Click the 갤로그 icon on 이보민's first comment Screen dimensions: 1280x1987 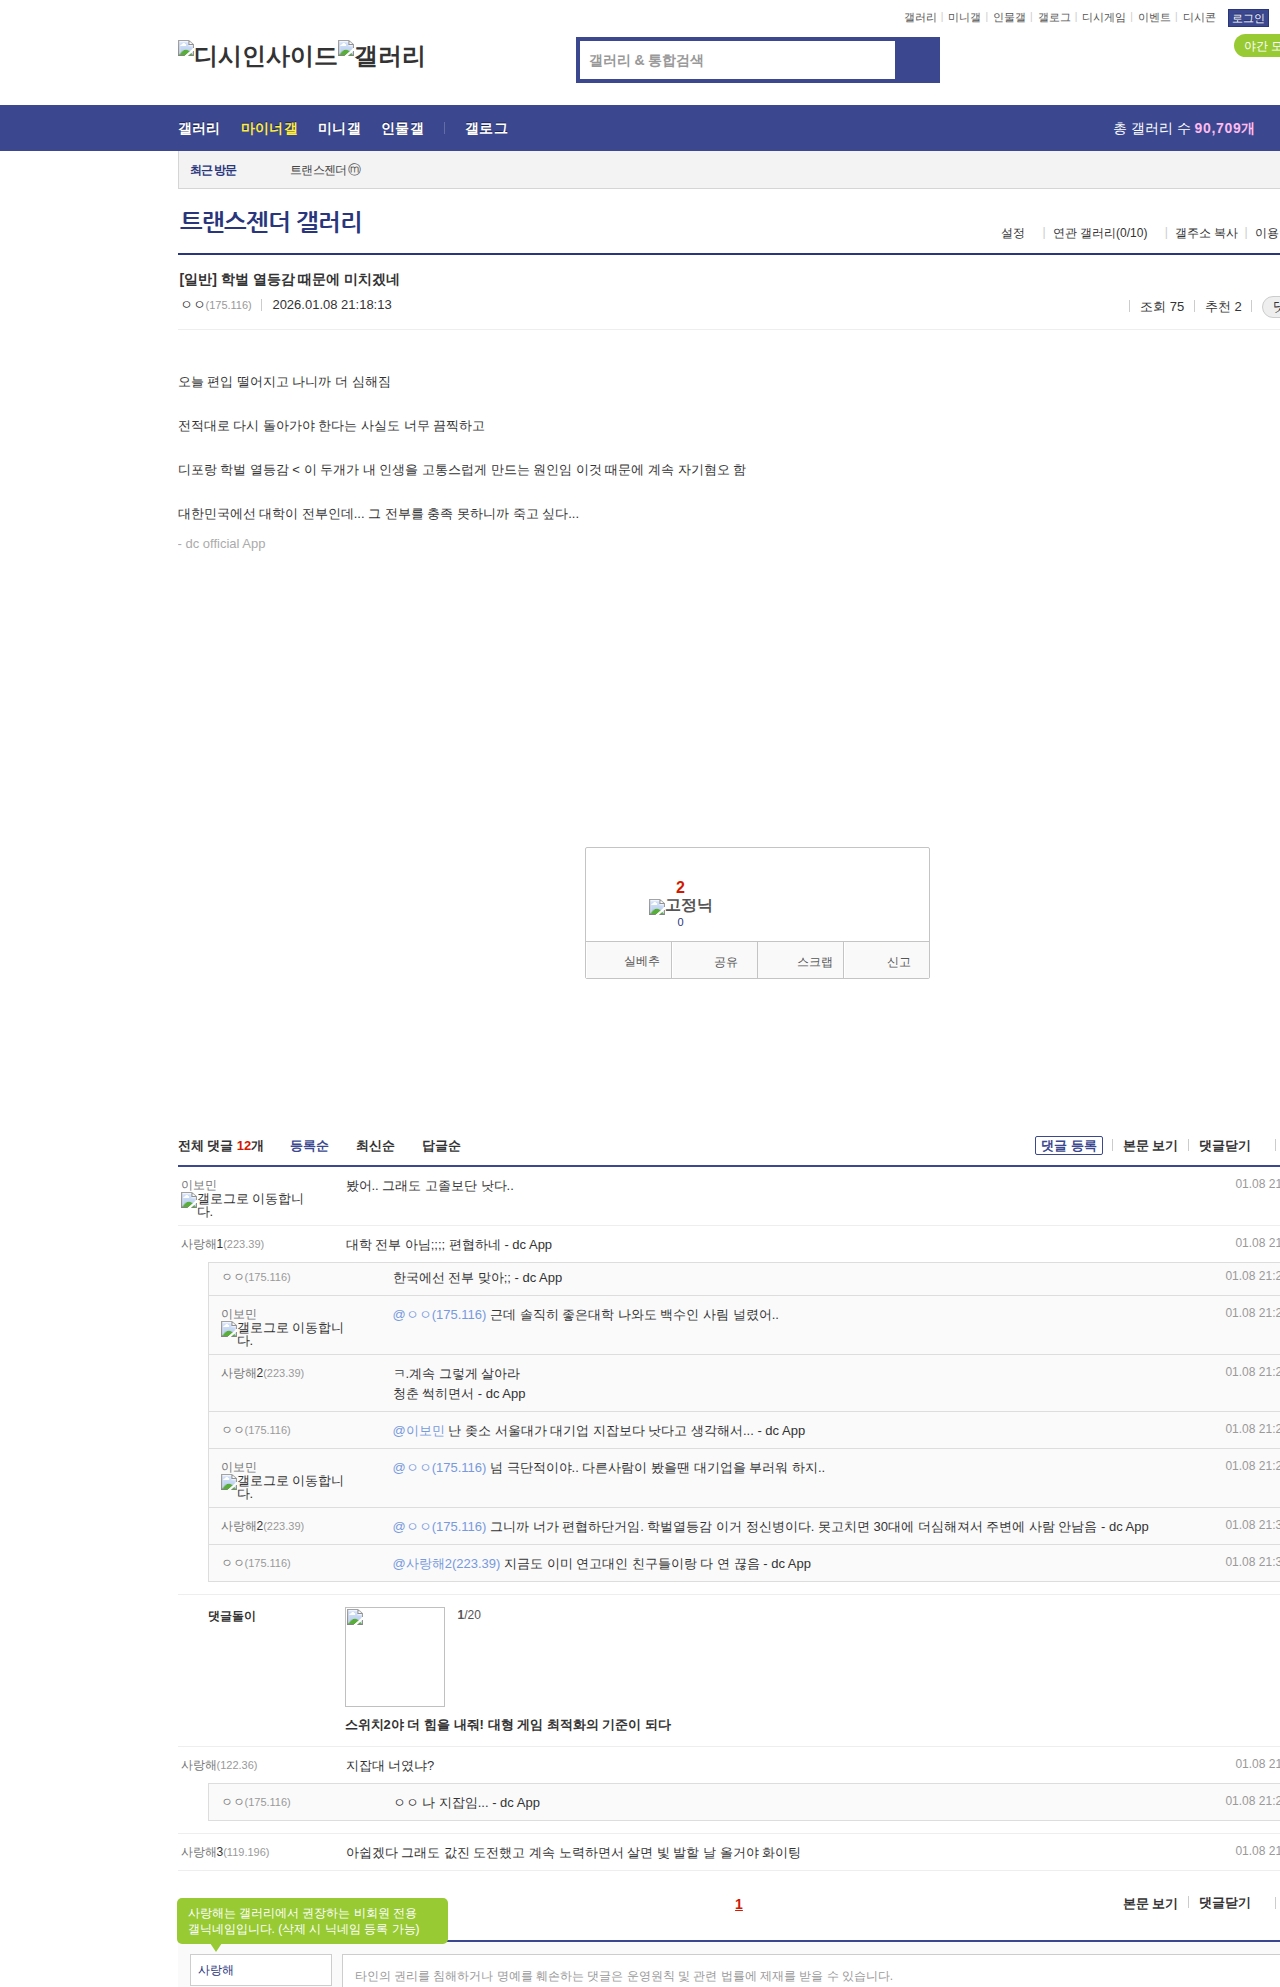point(242,1204)
